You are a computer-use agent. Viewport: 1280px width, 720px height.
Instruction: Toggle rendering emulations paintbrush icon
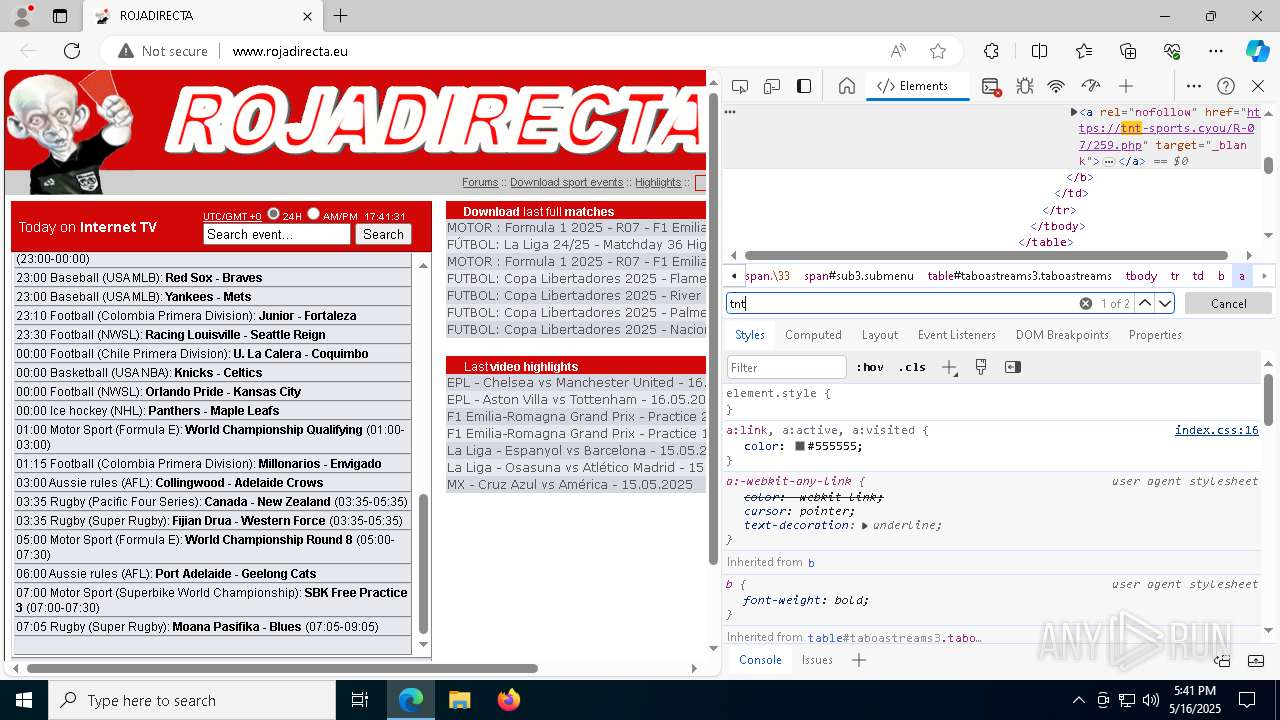coord(981,367)
